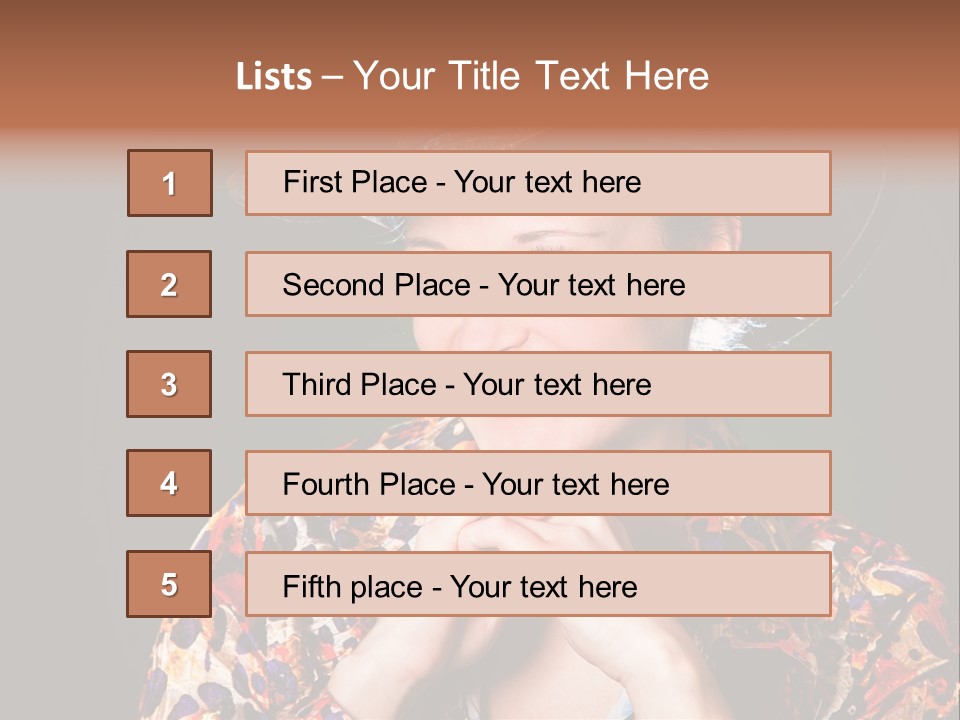Click the number 3 square
The height and width of the screenshot is (720, 960).
coord(169,384)
